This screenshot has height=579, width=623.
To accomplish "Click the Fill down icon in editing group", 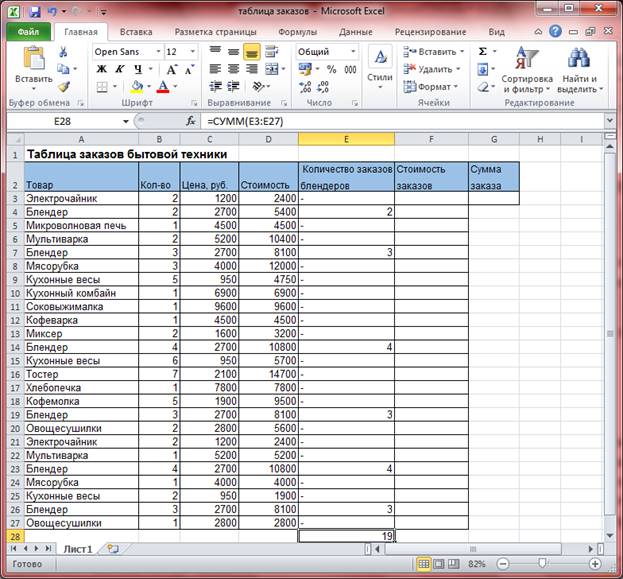I will 482,70.
